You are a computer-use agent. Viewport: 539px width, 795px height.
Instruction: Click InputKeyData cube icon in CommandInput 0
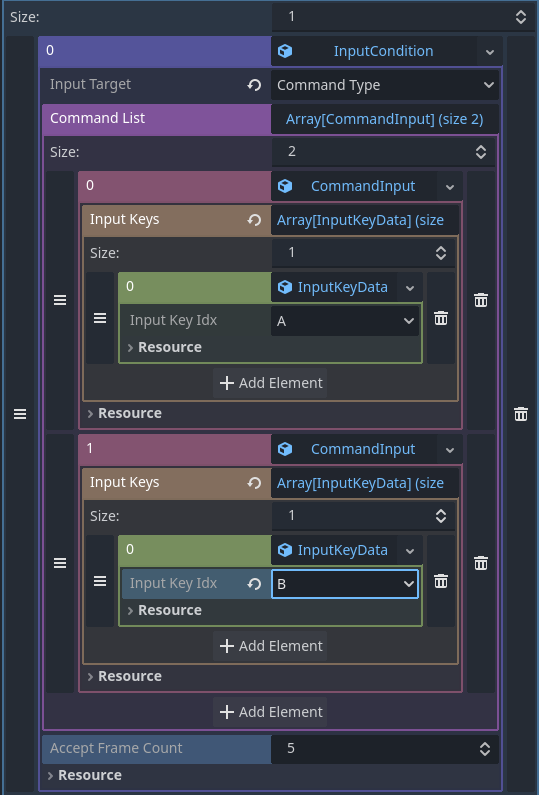coord(285,287)
